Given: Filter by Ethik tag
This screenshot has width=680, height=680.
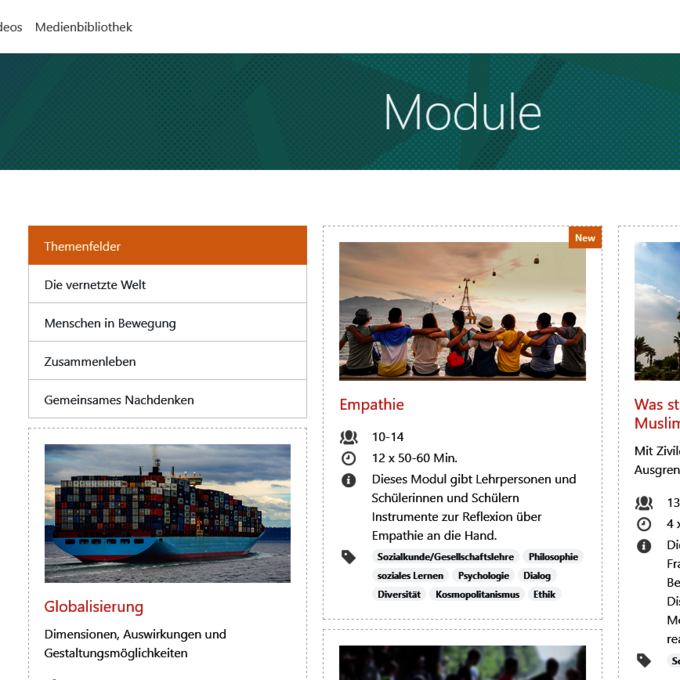Looking at the screenshot, I should tap(544, 594).
